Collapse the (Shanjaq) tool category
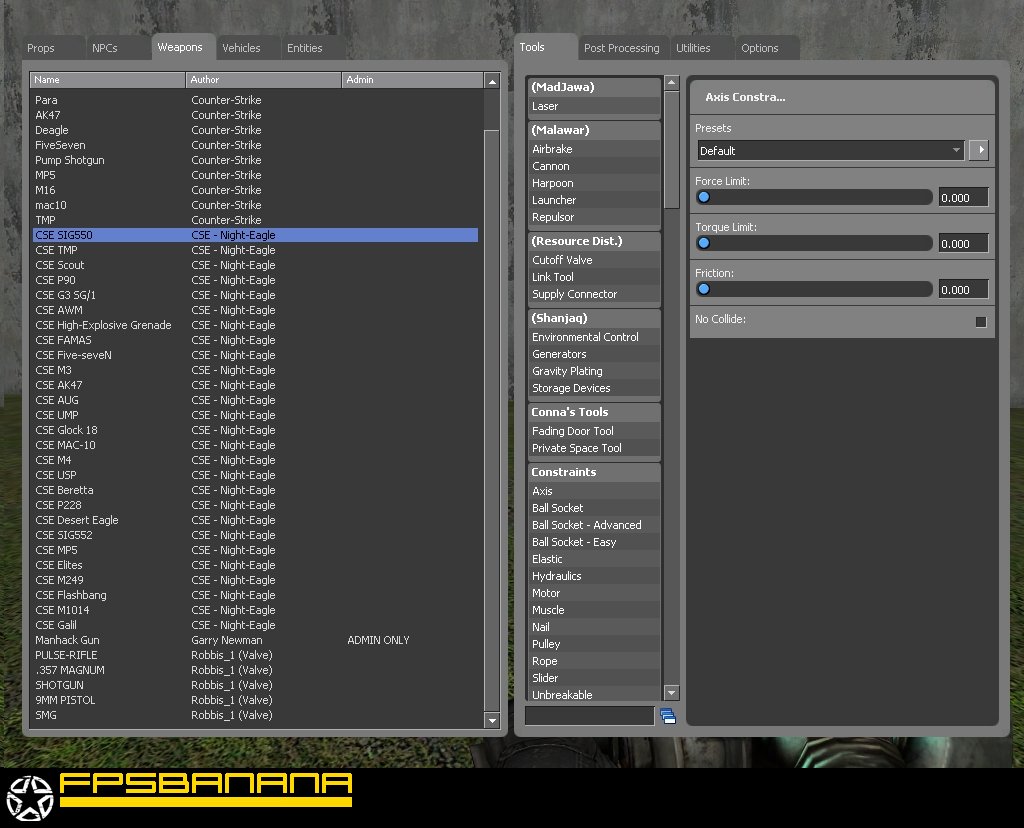Image resolution: width=1024 pixels, height=828 pixels. (594, 318)
